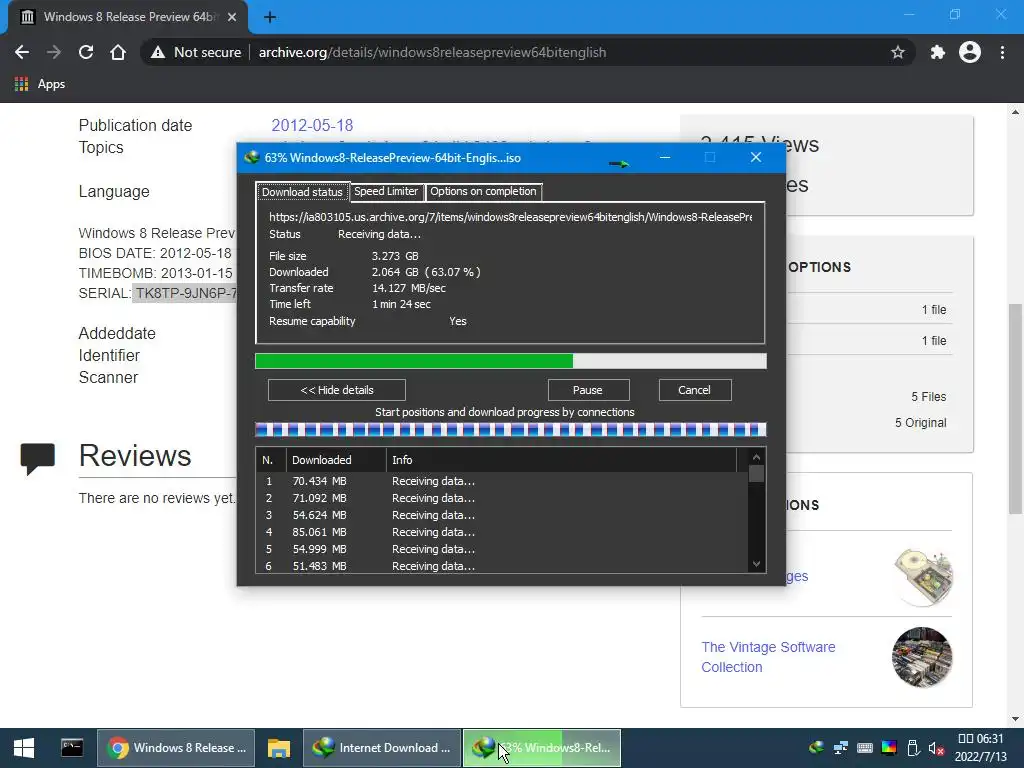Viewport: 1024px width, 768px height.
Task: Open the Windows Start menu
Action: coord(24,748)
